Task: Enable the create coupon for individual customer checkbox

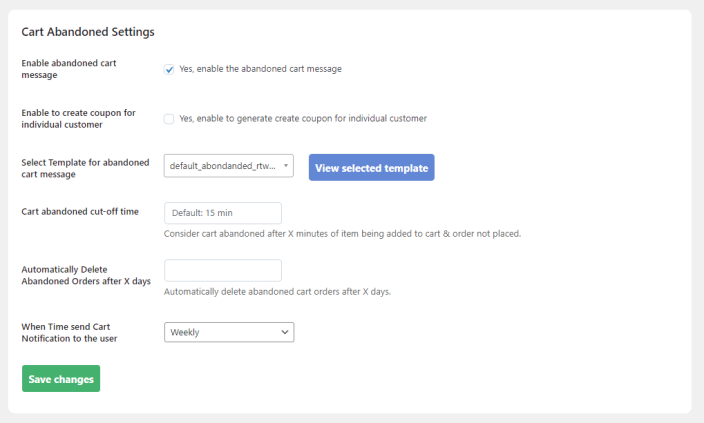Action: pyautogui.click(x=169, y=118)
